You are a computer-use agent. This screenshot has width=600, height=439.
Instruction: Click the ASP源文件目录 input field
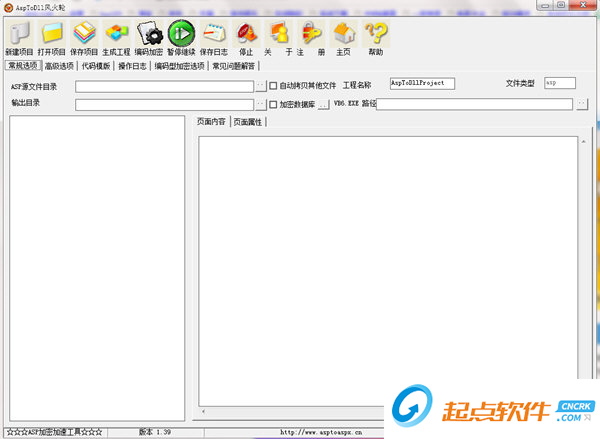164,86
